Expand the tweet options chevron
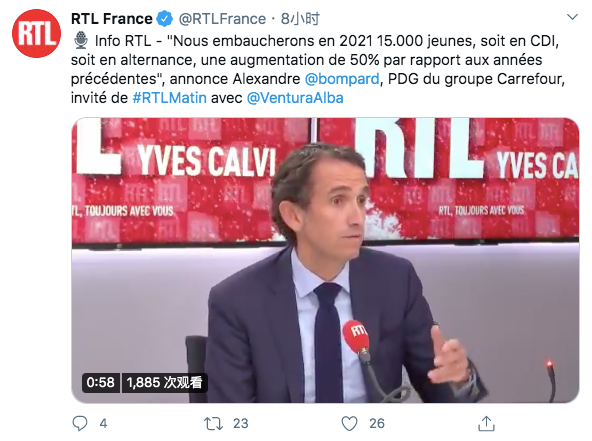This screenshot has height=441, width=592. point(572,17)
